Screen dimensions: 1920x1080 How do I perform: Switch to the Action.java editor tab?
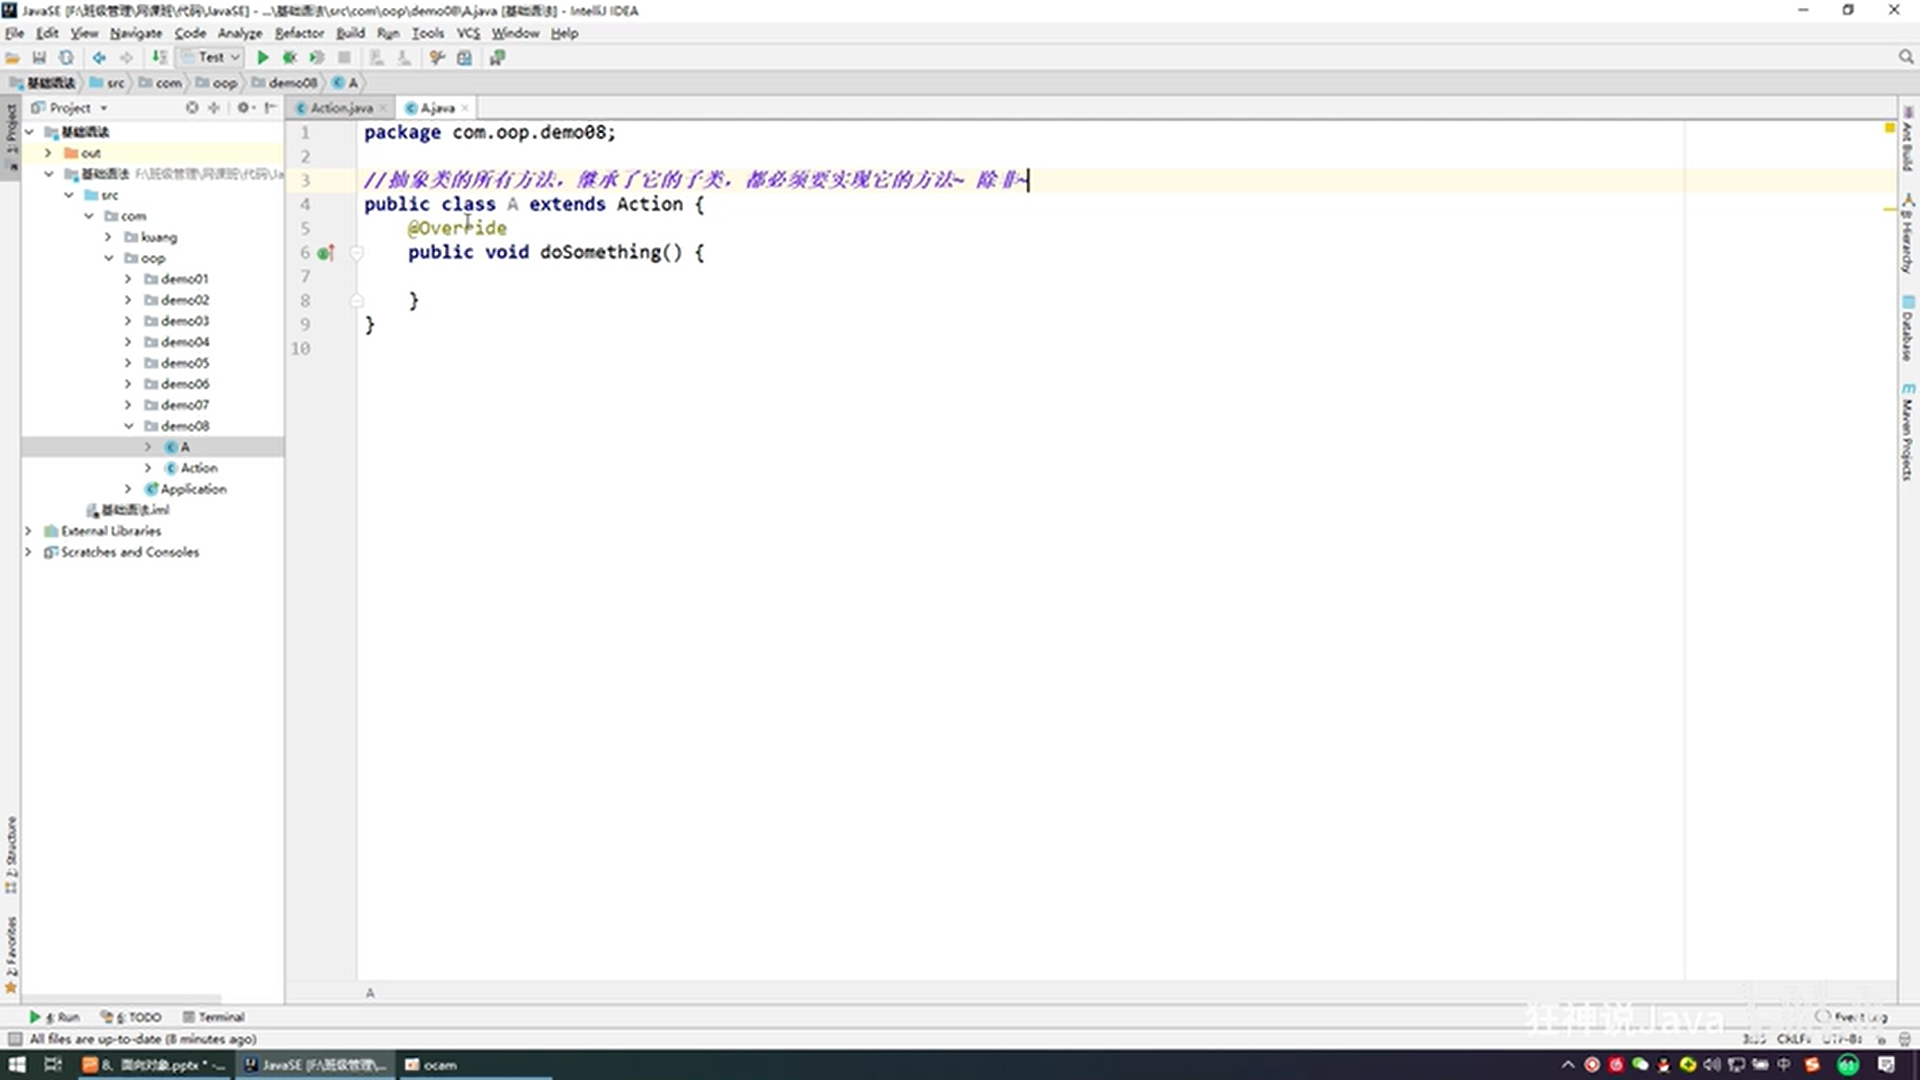tap(340, 108)
